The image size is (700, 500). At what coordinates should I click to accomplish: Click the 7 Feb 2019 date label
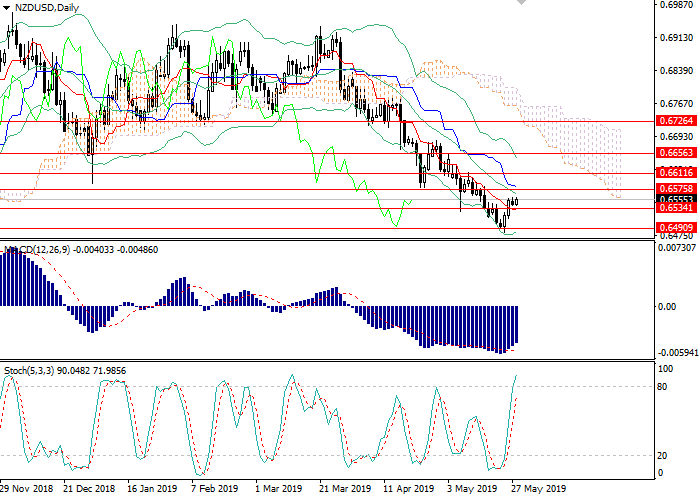[x=214, y=490]
